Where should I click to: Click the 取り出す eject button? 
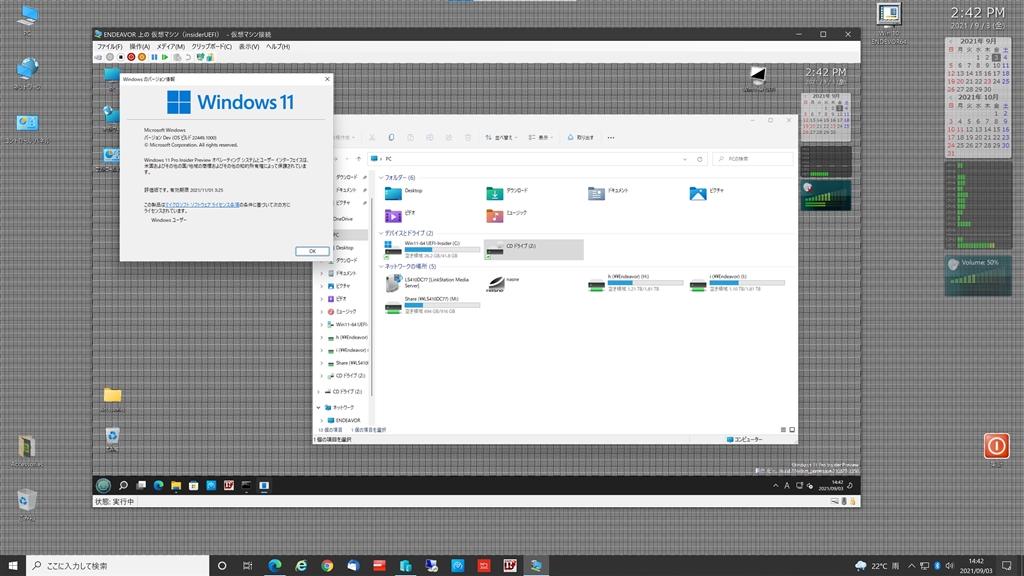click(581, 137)
